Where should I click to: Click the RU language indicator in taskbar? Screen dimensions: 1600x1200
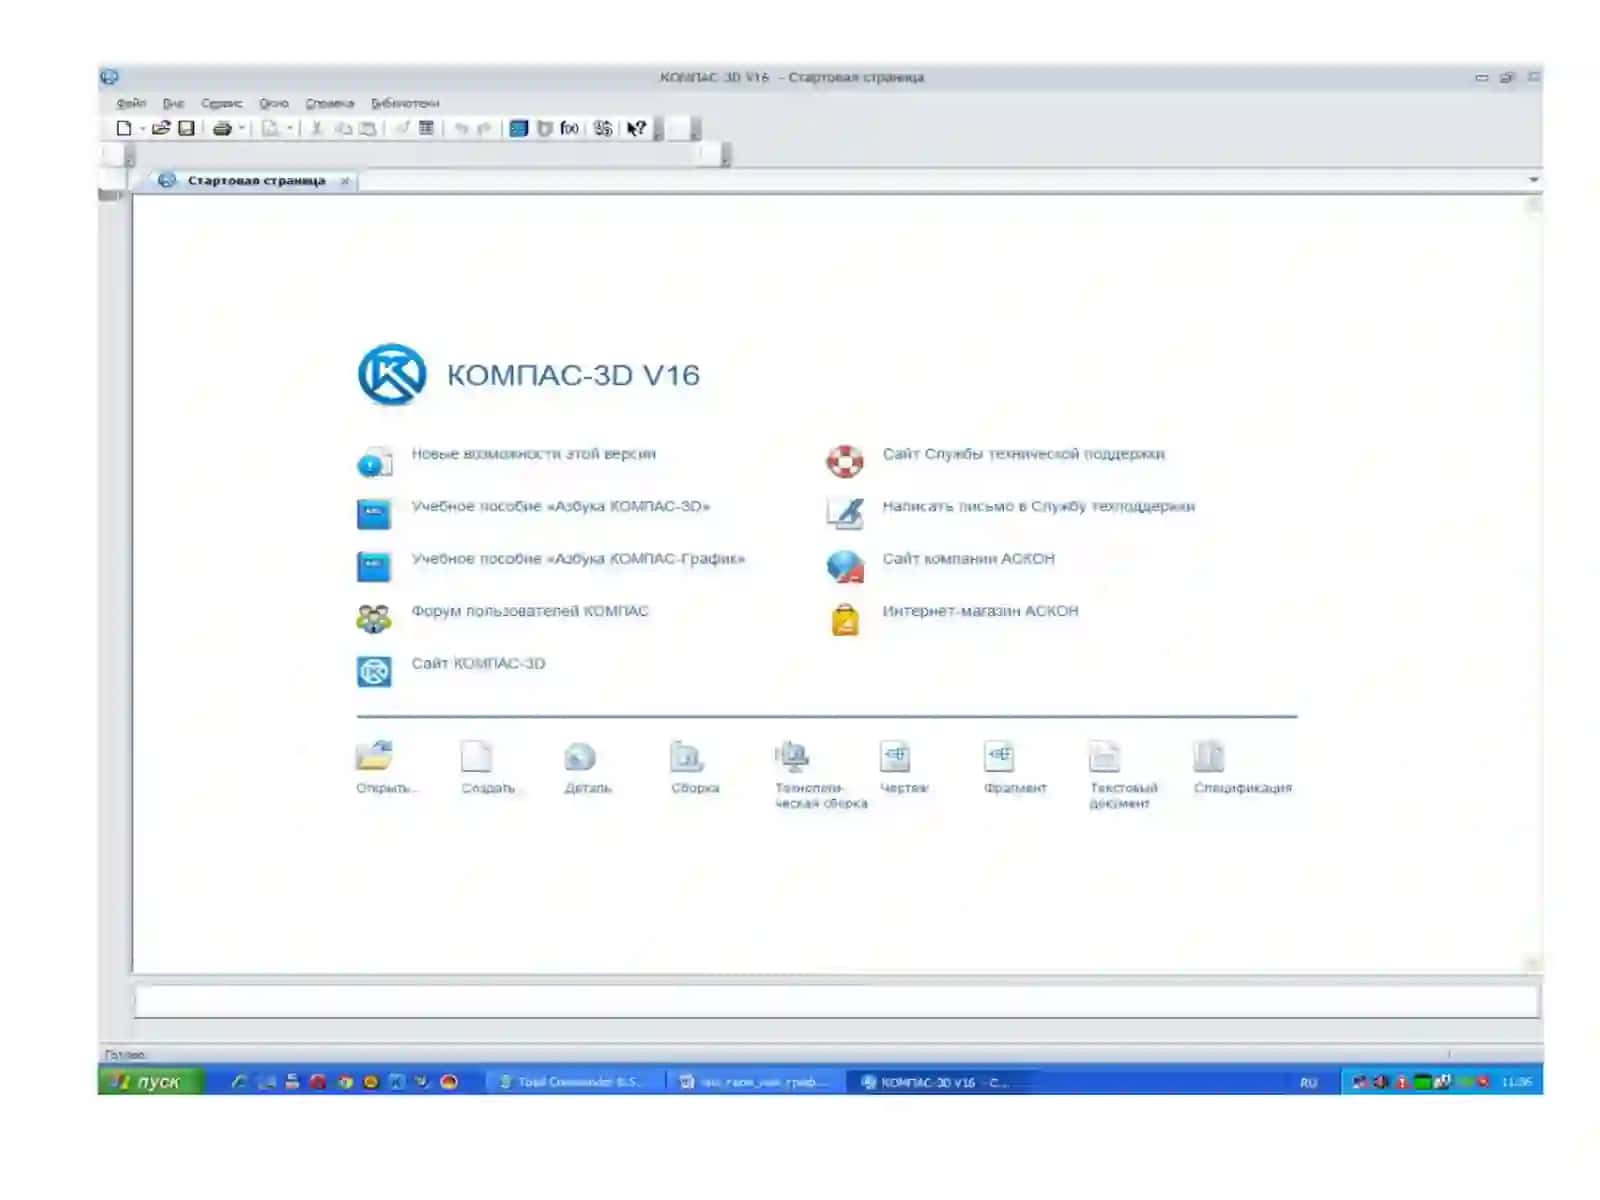pyautogui.click(x=1308, y=1083)
